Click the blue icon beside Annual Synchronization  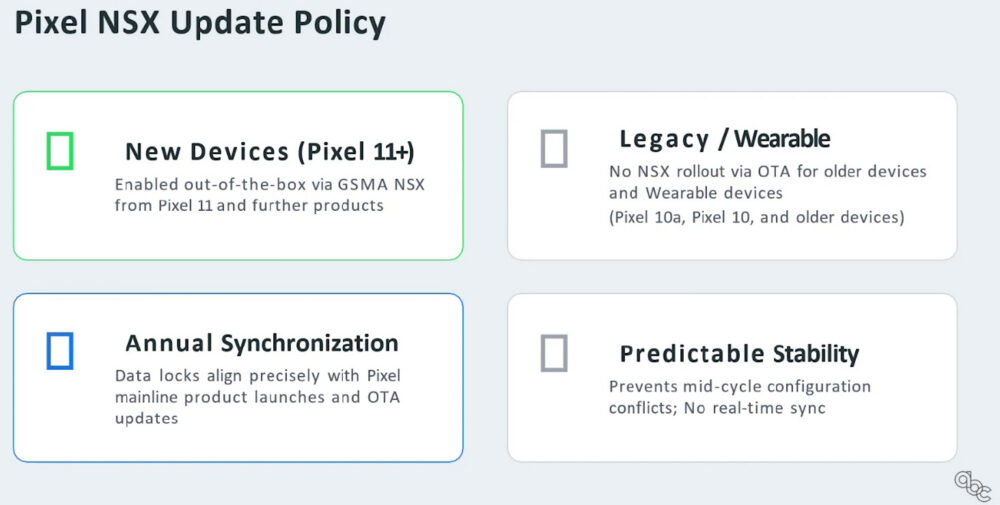click(x=60, y=351)
